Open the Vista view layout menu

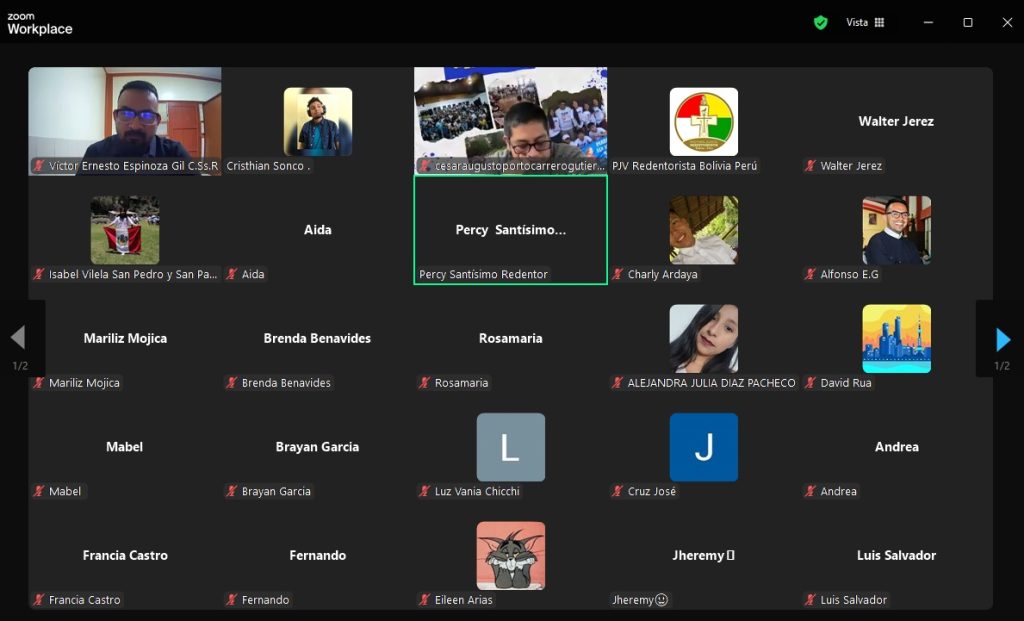tap(865, 22)
